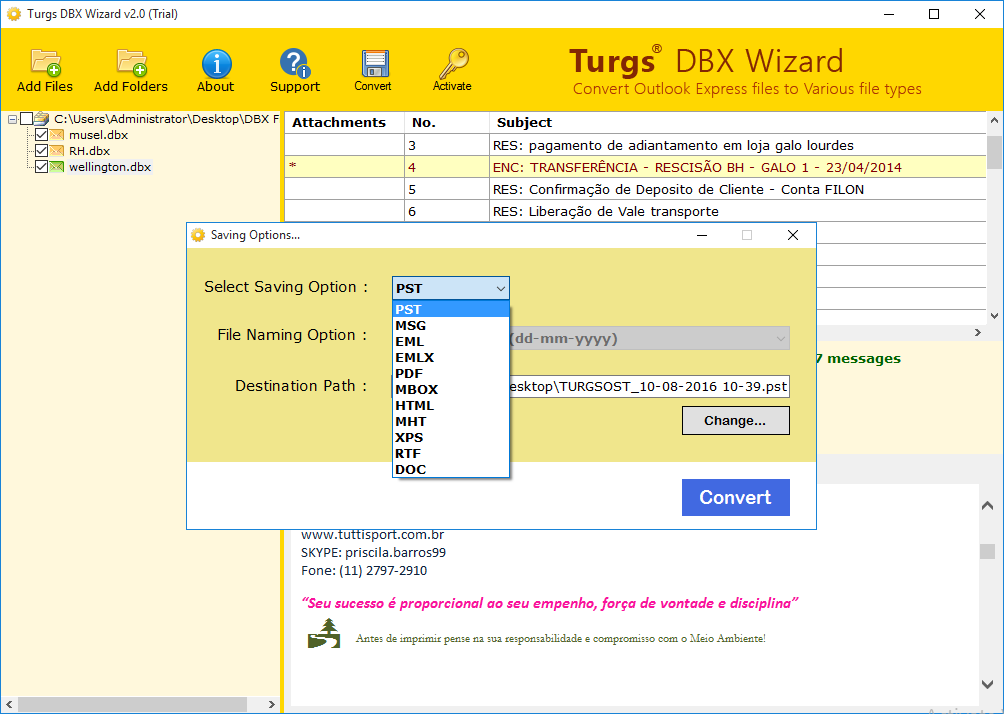Uncheck the musel.dbx checkbox
This screenshot has width=1004, height=714.
point(42,134)
